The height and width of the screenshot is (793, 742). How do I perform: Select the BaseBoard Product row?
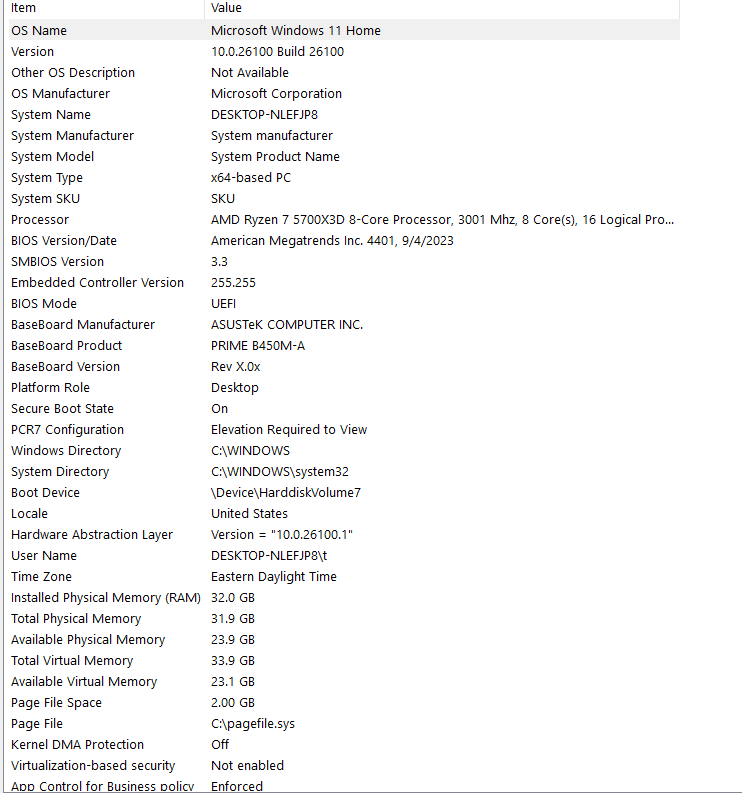(344, 346)
